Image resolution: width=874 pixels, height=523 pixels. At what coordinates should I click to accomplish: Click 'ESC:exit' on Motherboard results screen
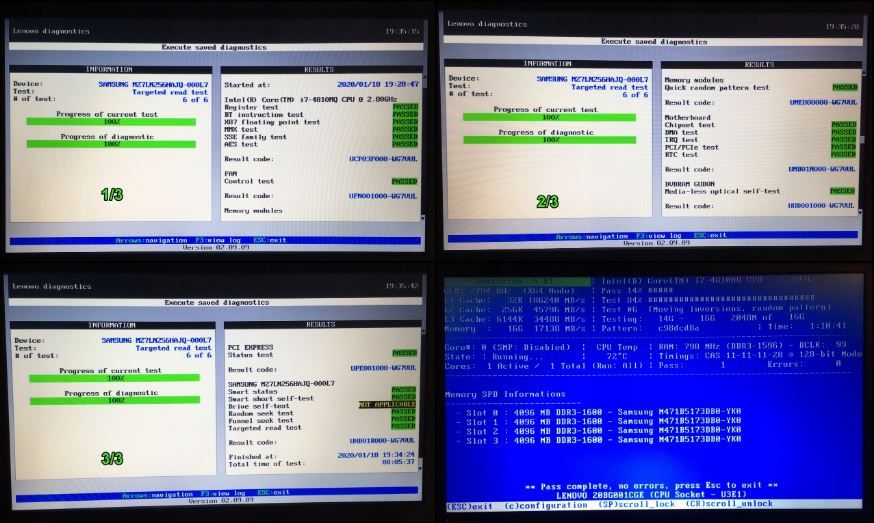pos(709,236)
